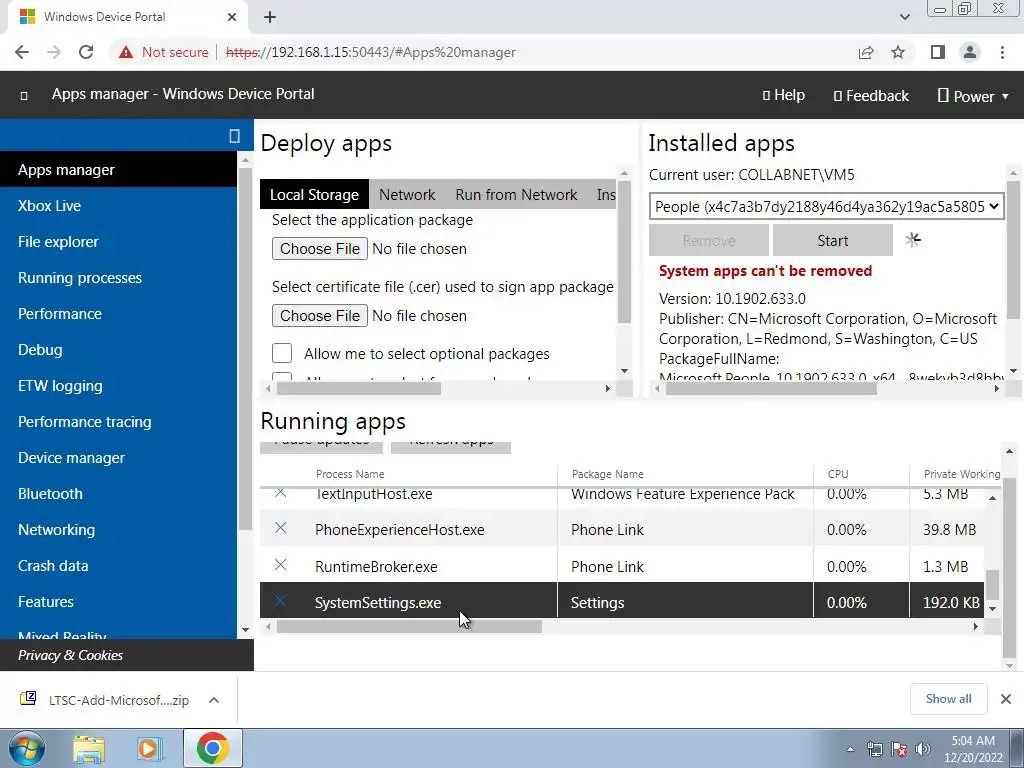Share this page via the share icon
The image size is (1024, 768).
(x=866, y=52)
